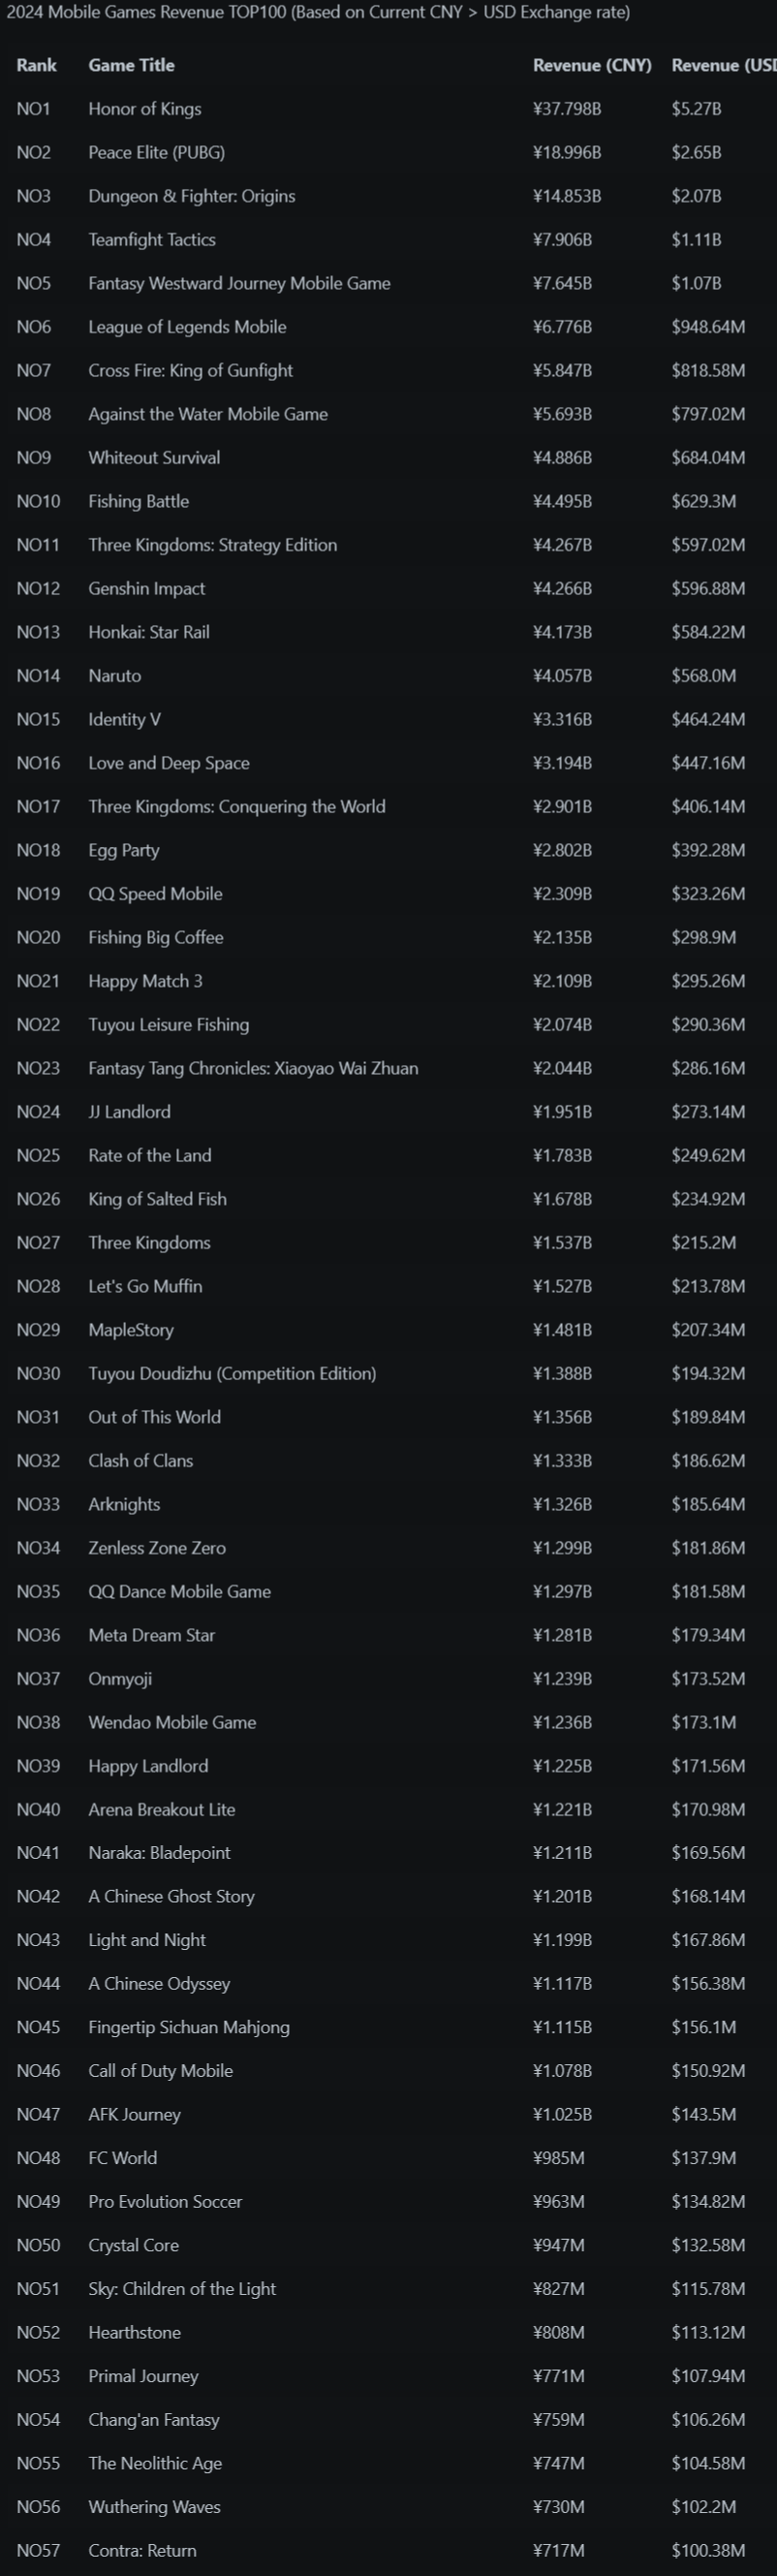Select the Honor of Kings row title
This screenshot has width=777, height=2576.
145,109
